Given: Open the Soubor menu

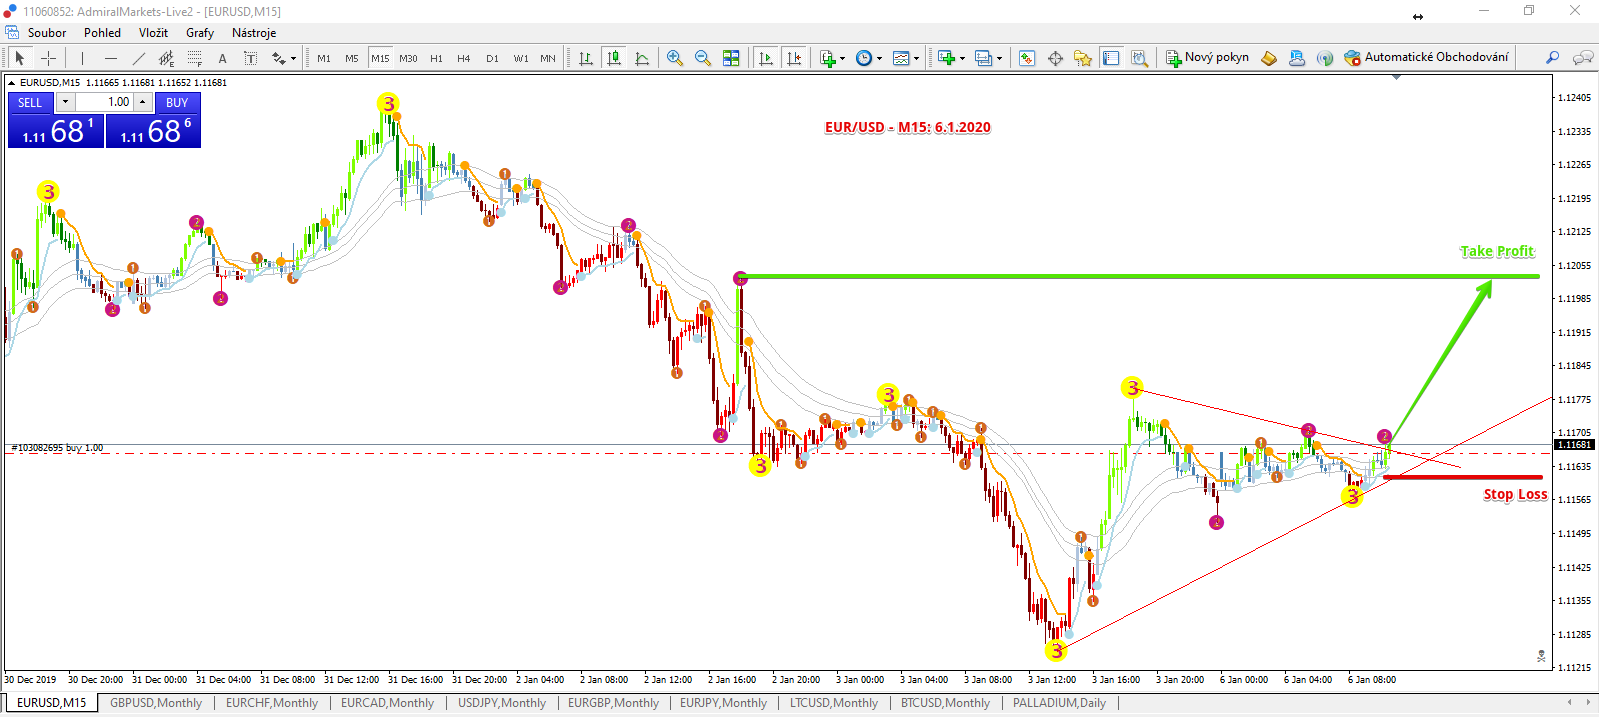Looking at the screenshot, I should pyautogui.click(x=47, y=33).
